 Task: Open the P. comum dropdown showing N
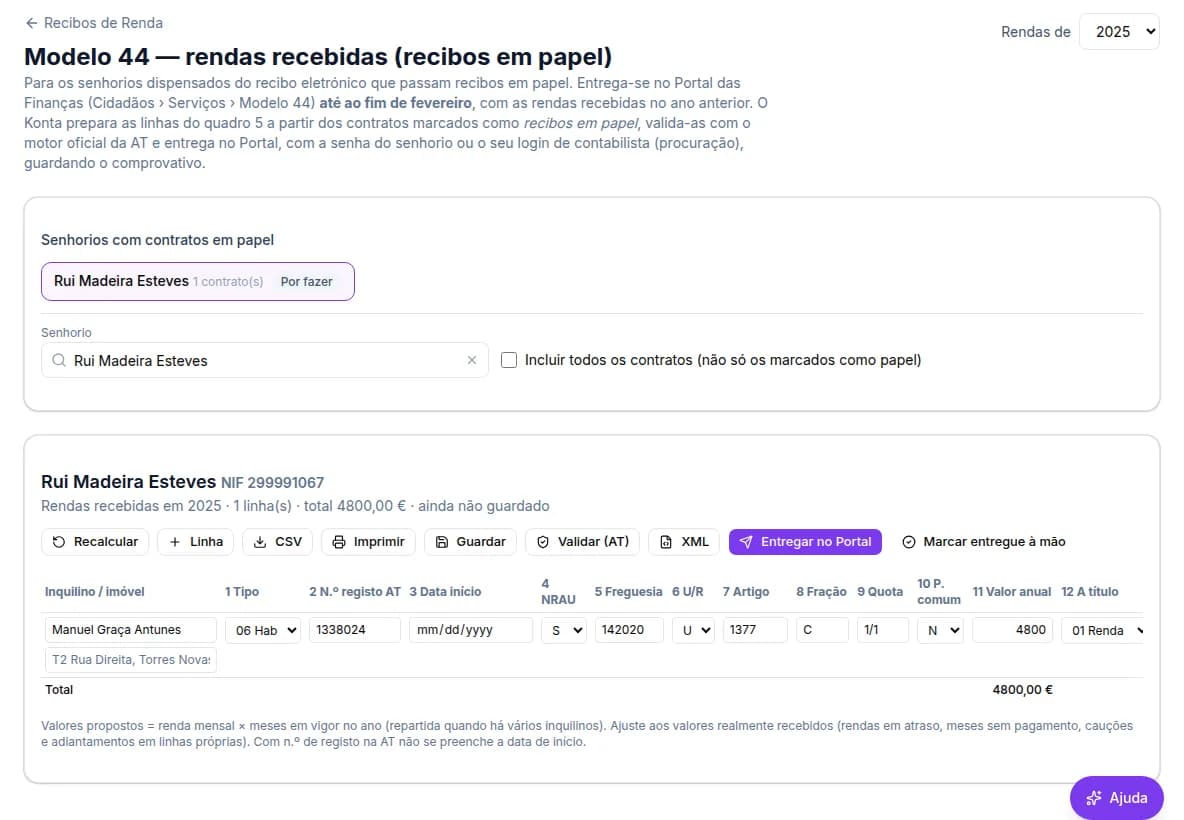point(940,630)
